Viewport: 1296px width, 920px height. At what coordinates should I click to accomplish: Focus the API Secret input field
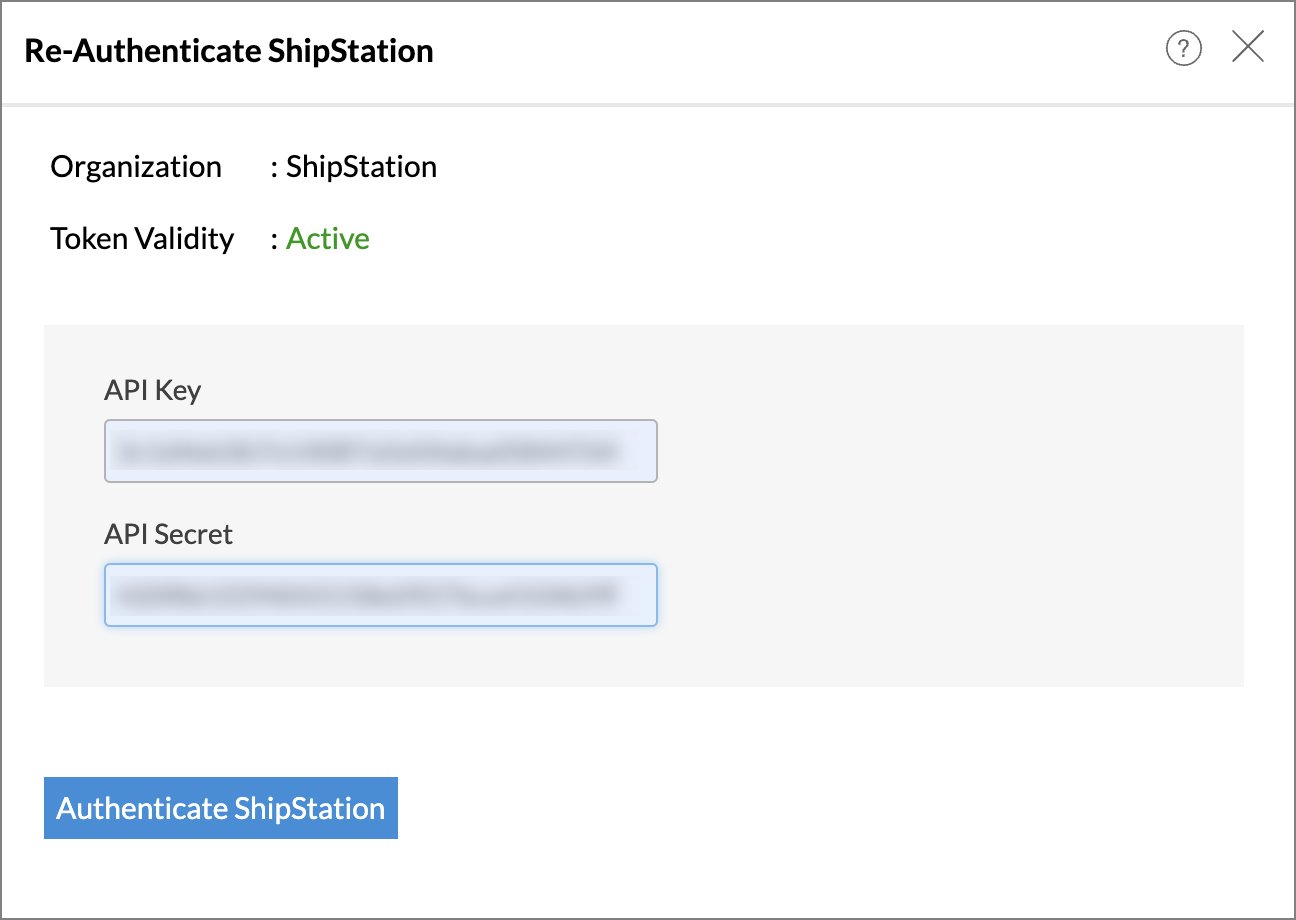pos(381,595)
